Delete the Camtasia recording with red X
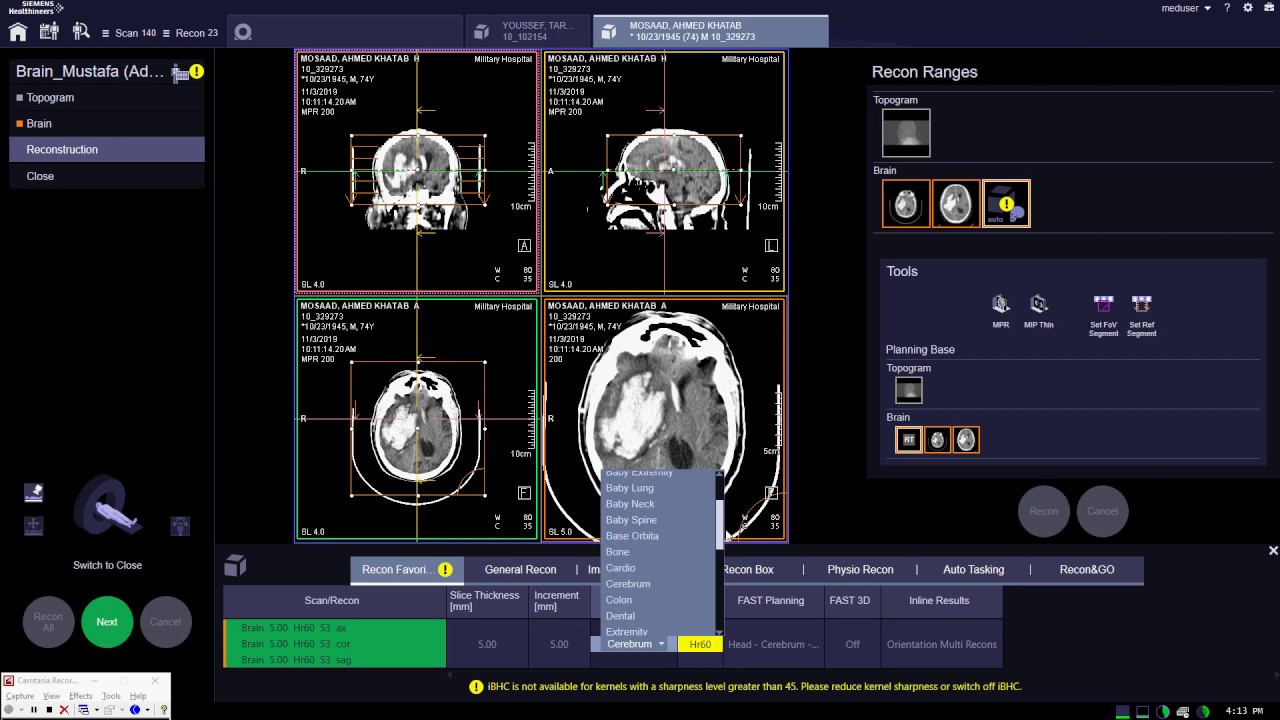Screen dimensions: 1280x720 64,710
